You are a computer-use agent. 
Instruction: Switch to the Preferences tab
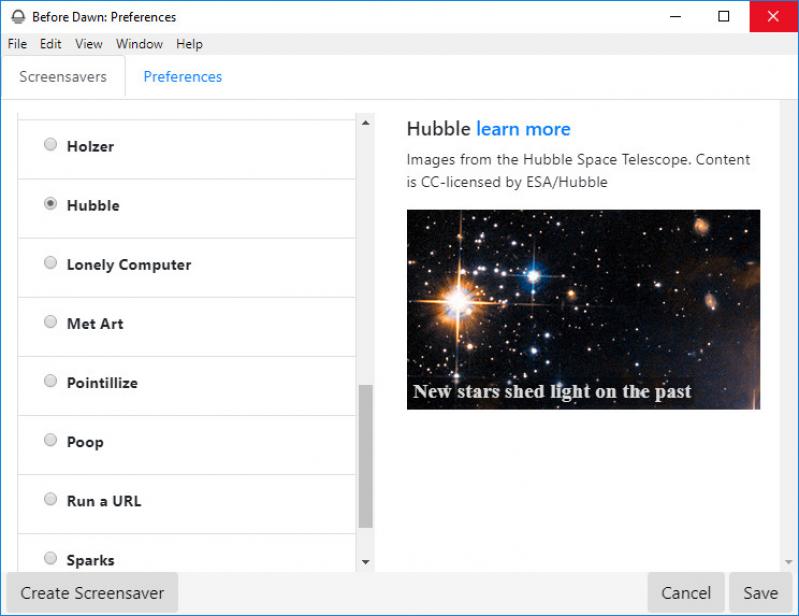point(182,76)
